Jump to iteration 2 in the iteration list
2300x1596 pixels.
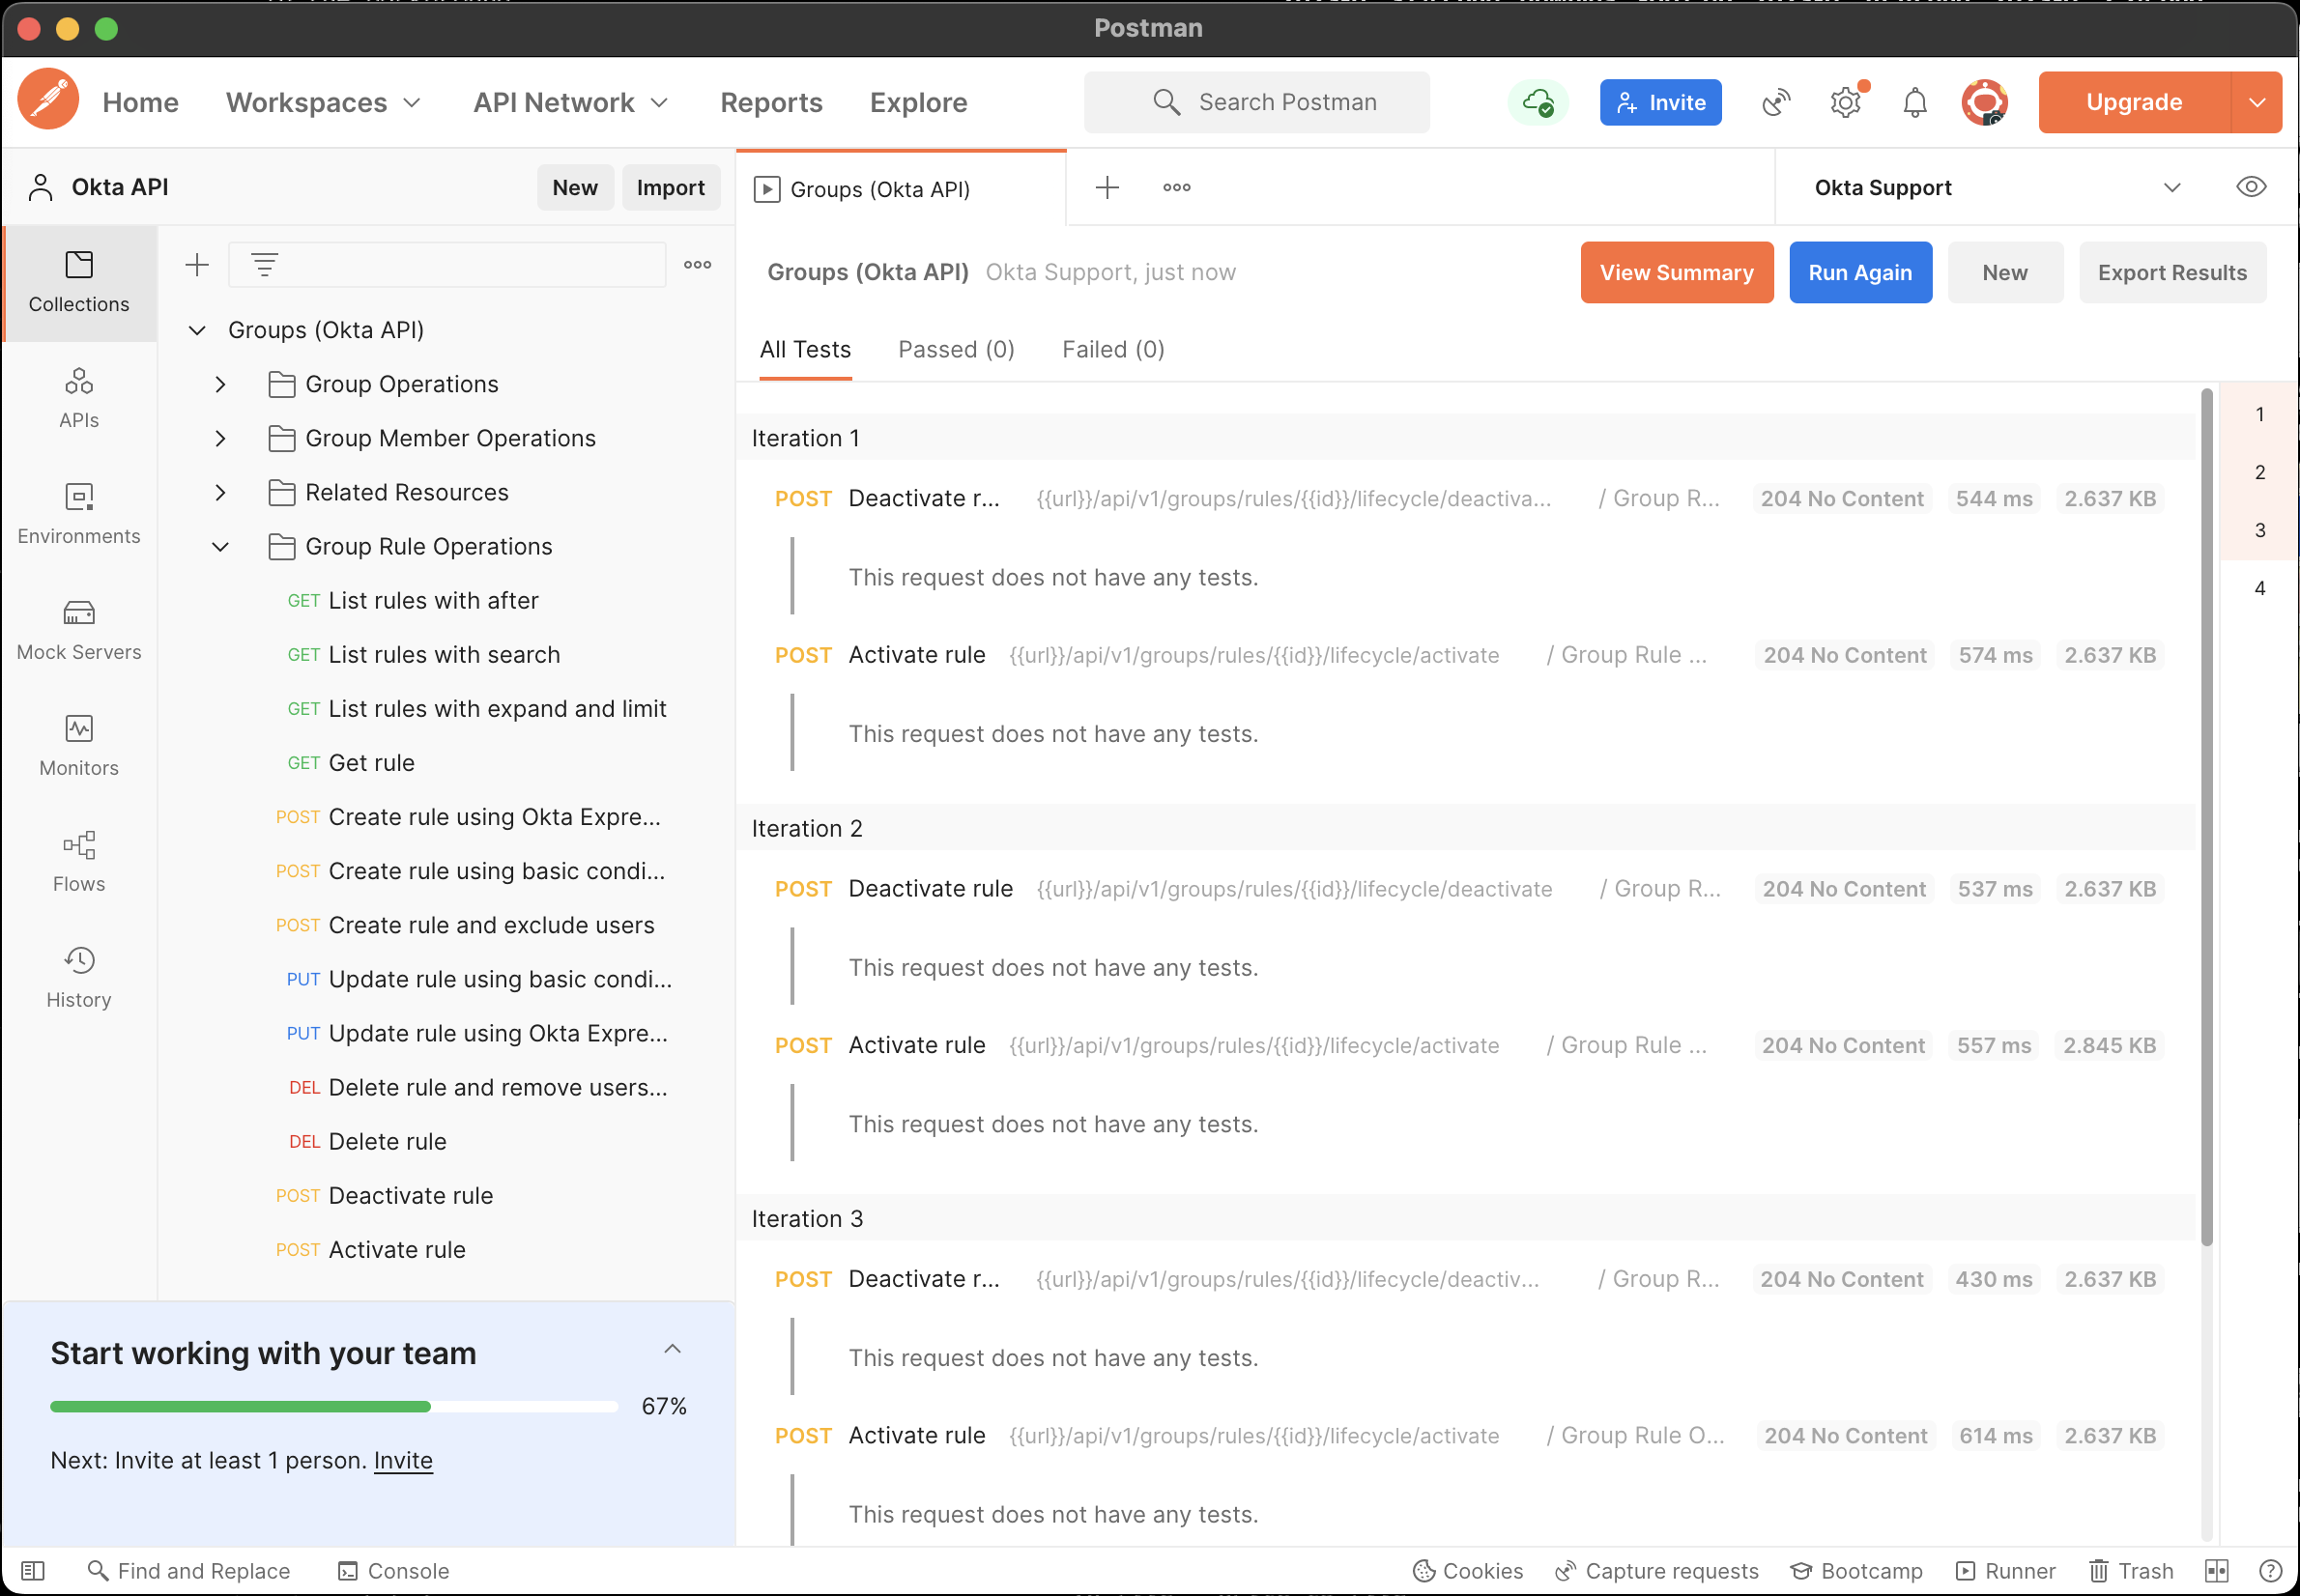[2259, 472]
